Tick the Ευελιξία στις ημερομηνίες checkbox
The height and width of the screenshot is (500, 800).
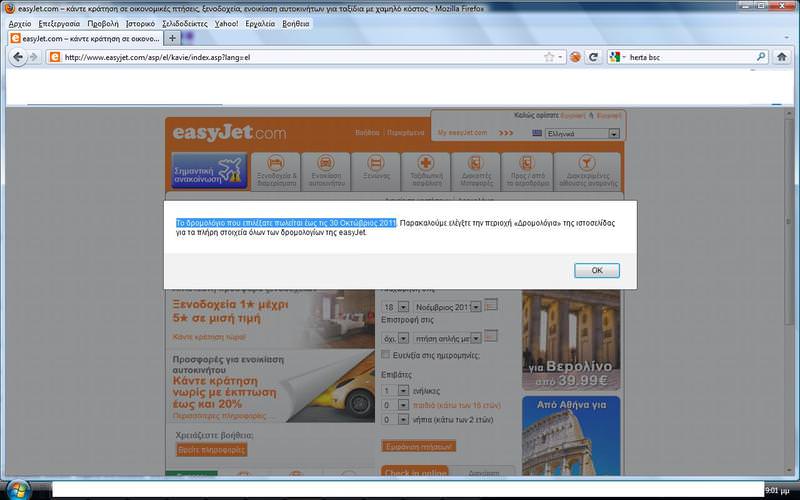(x=386, y=355)
